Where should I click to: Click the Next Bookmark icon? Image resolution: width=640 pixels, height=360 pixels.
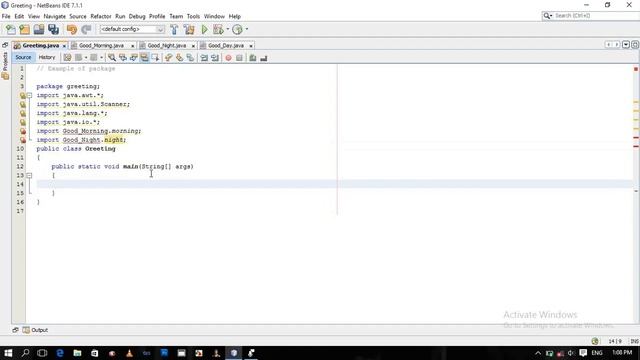179,58
